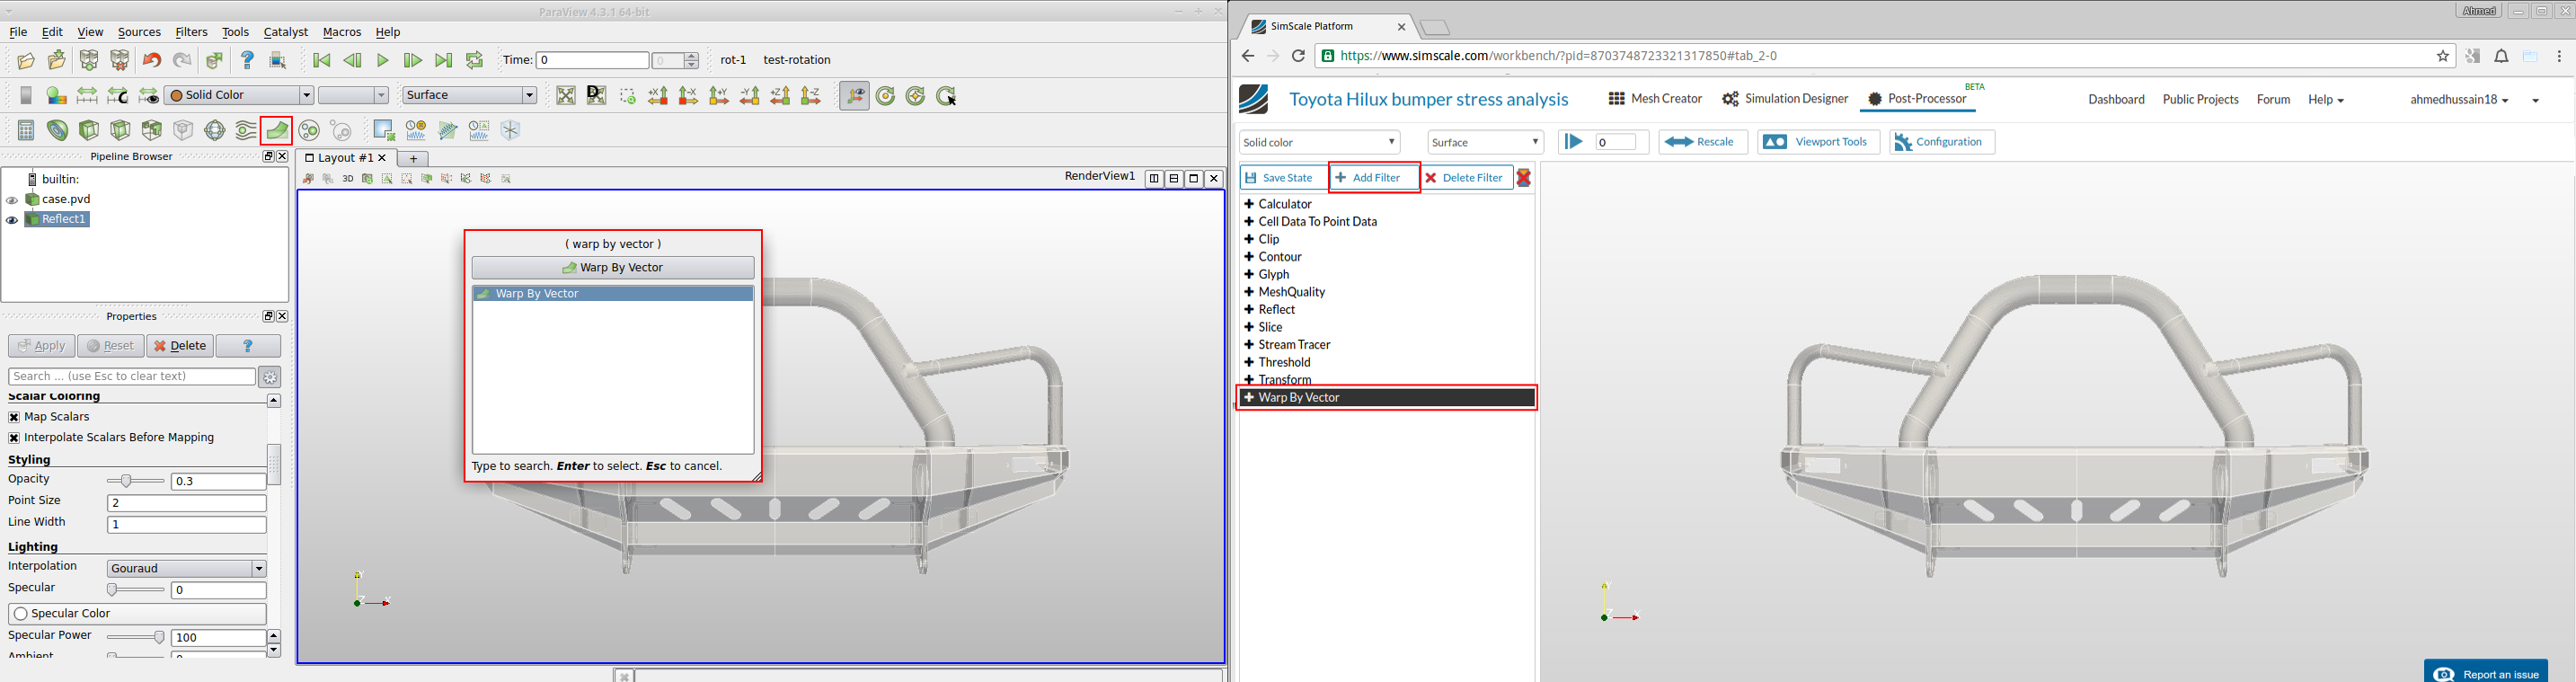Click the Slice filter toolbar icon
The image size is (2576, 682).
(x=121, y=131)
